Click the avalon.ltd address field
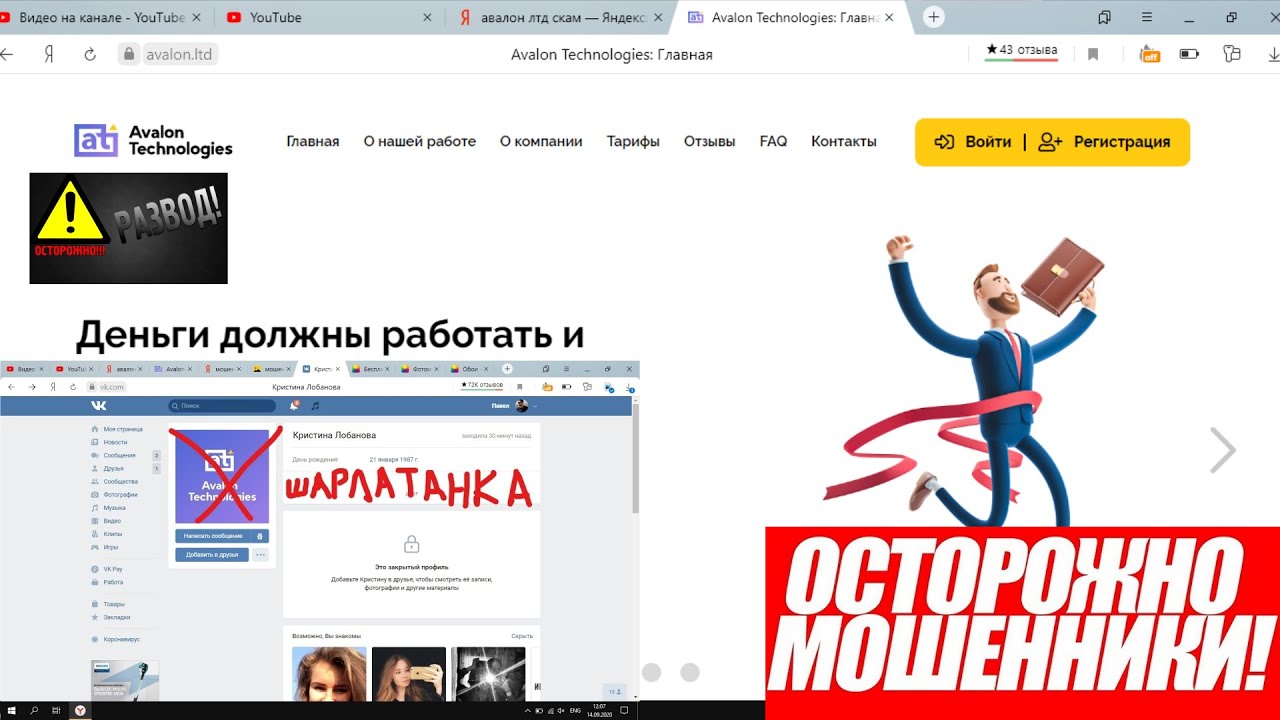1280x720 pixels. point(180,54)
